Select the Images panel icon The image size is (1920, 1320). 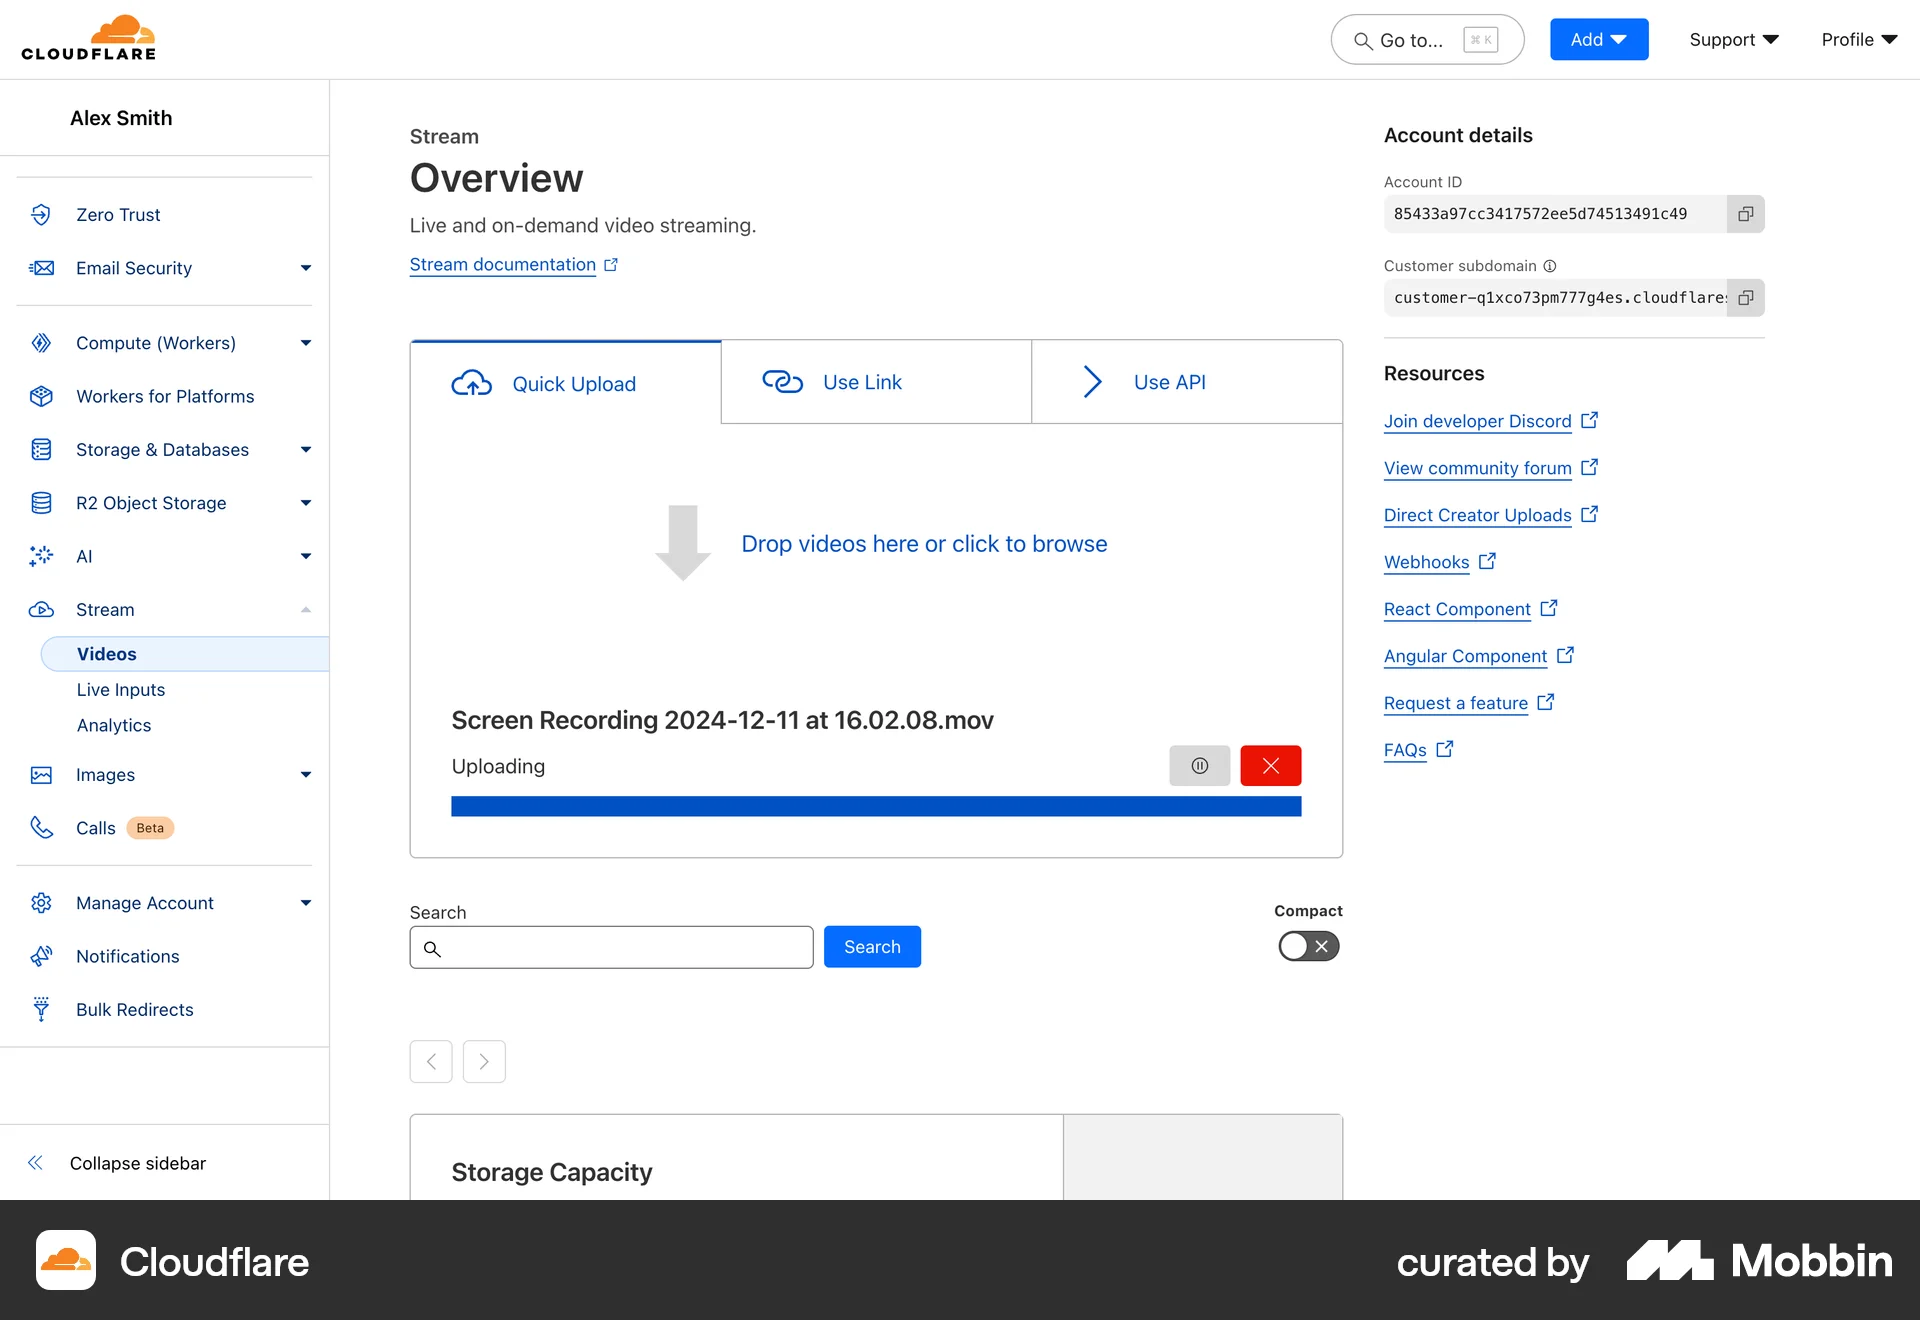click(41, 774)
